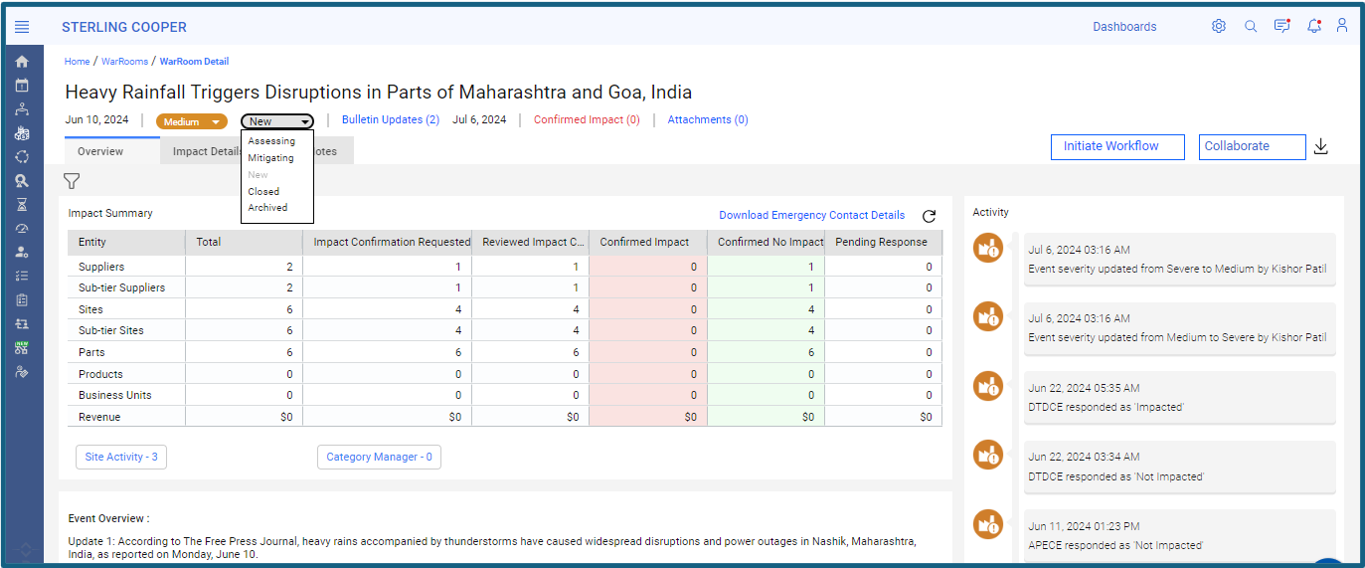The height and width of the screenshot is (568, 1365).
Task: Open settings gear in top bar
Action: 1218,27
